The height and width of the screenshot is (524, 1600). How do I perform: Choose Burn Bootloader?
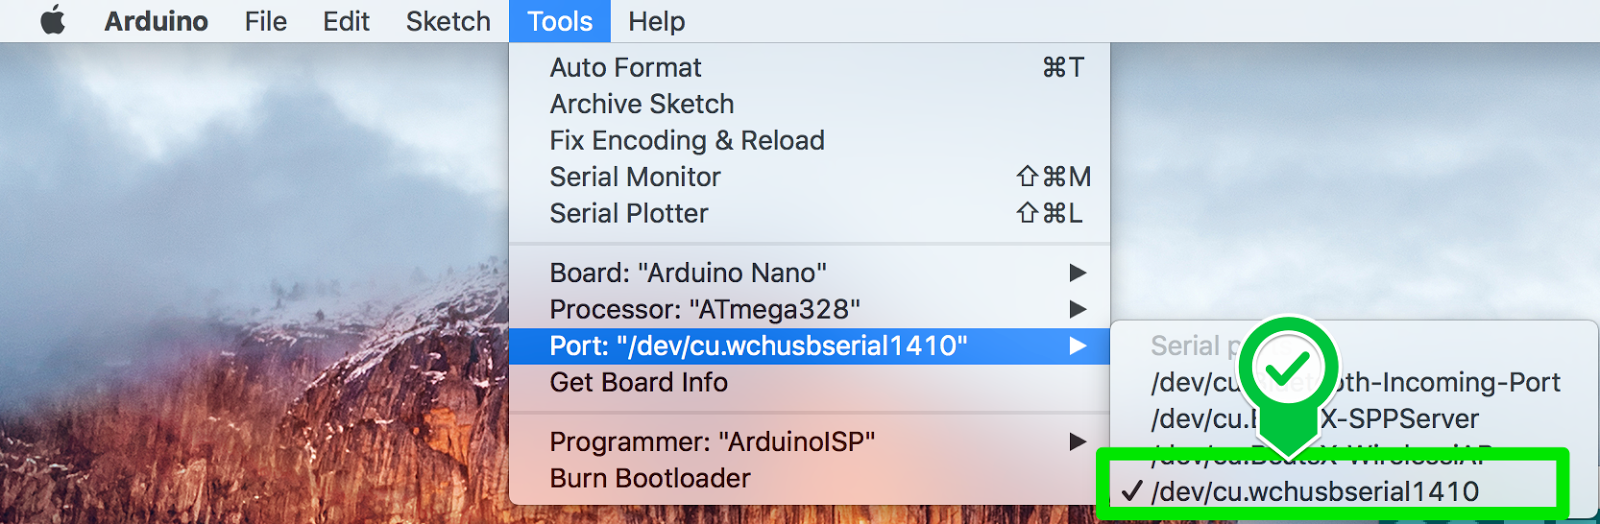(650, 478)
